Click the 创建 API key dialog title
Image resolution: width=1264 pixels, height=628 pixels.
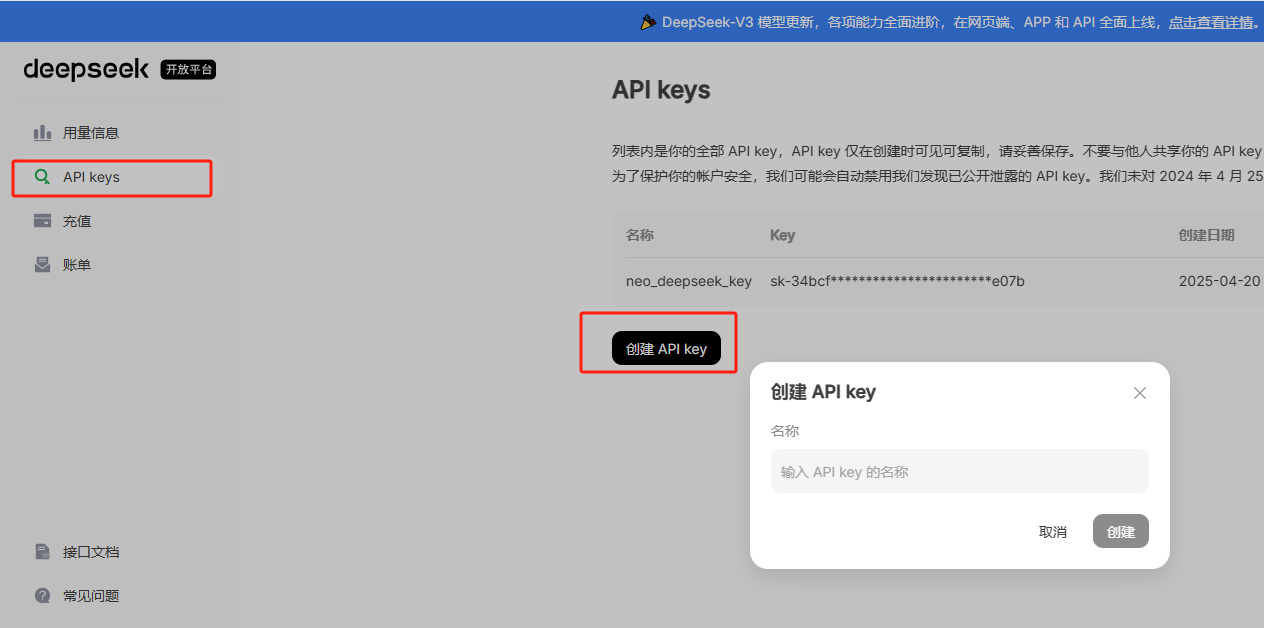tap(823, 392)
